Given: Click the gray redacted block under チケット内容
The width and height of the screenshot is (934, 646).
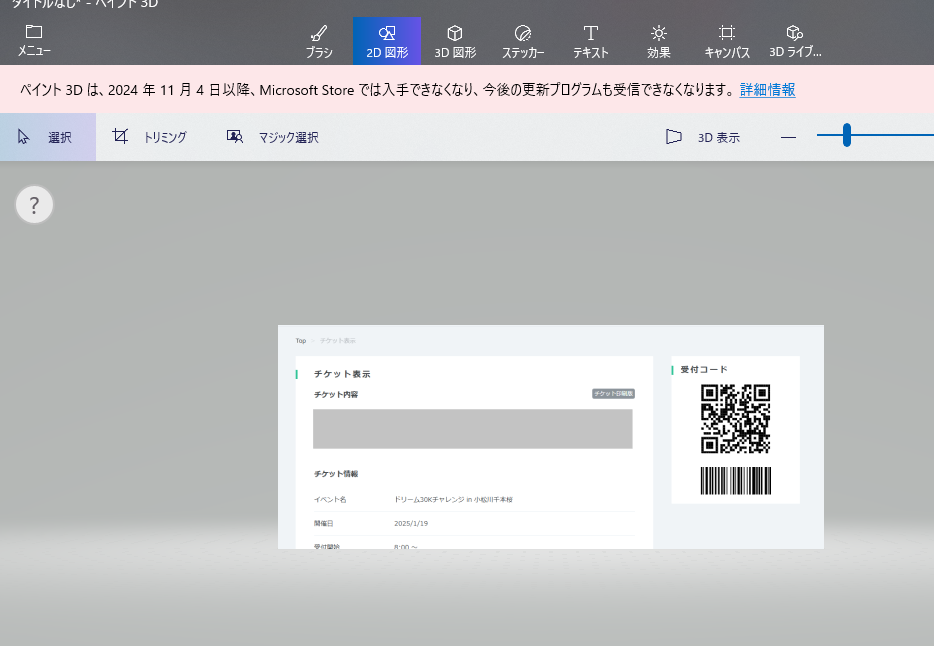Looking at the screenshot, I should [472, 429].
